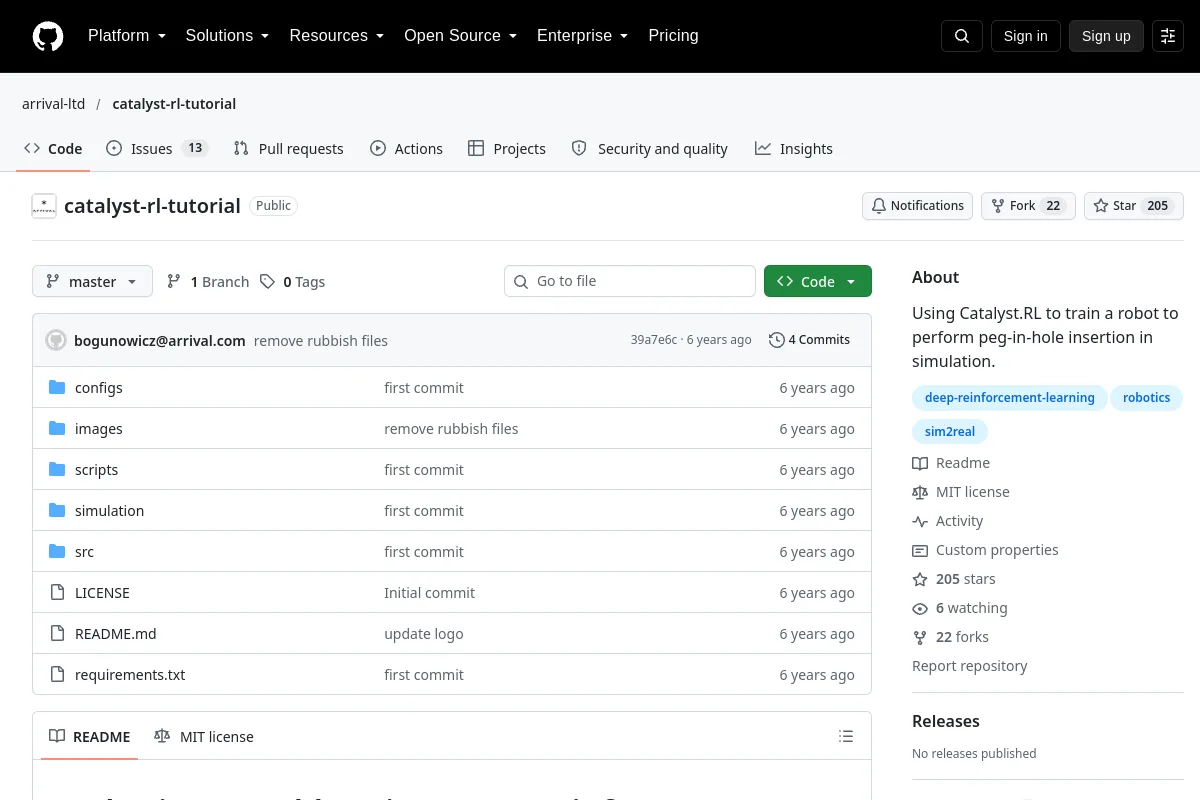Click the images folder icon

coord(57,429)
